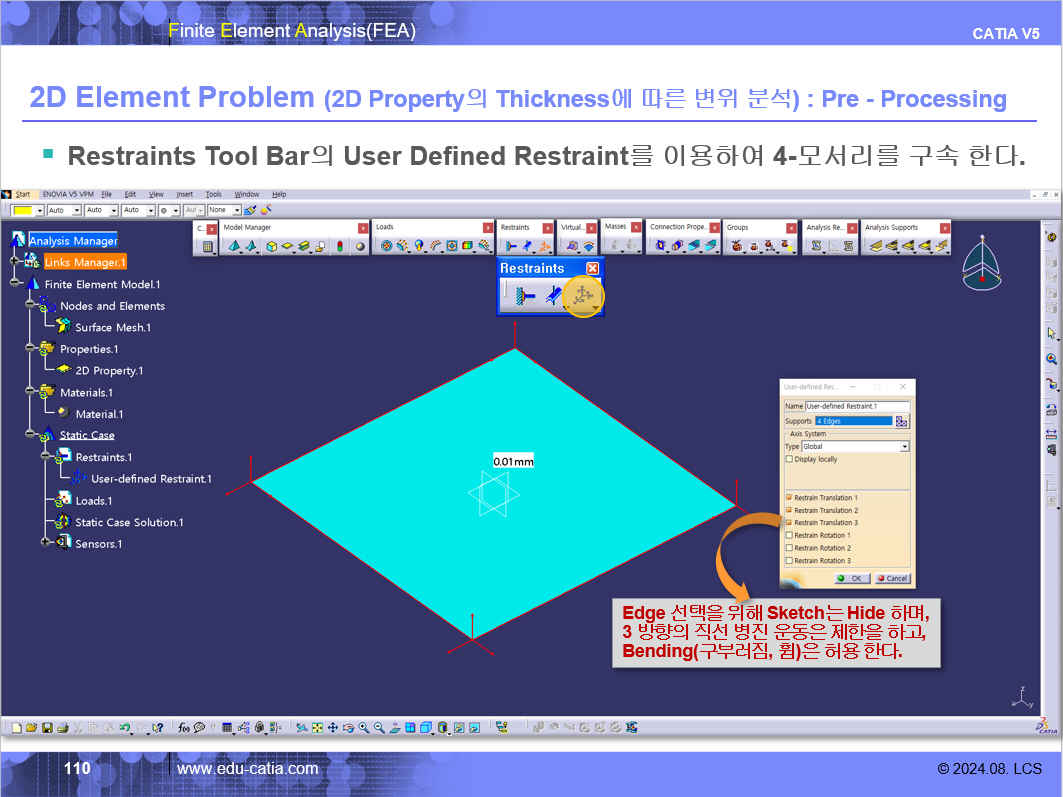The width and height of the screenshot is (1063, 797).
Task: Check the Display locally checkbox
Action: point(789,459)
